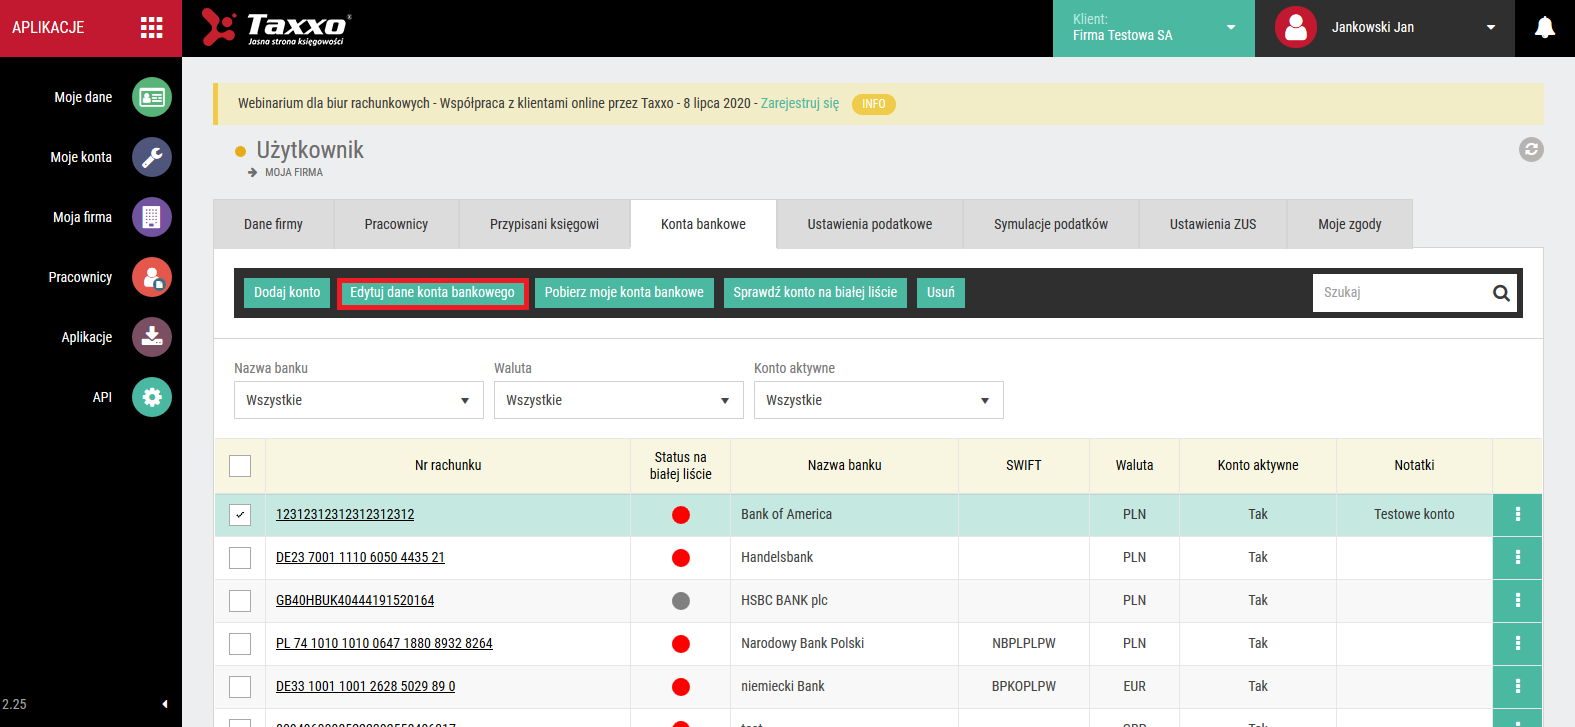Image resolution: width=1575 pixels, height=727 pixels.
Task: Open the API gear icon
Action: pyautogui.click(x=152, y=397)
